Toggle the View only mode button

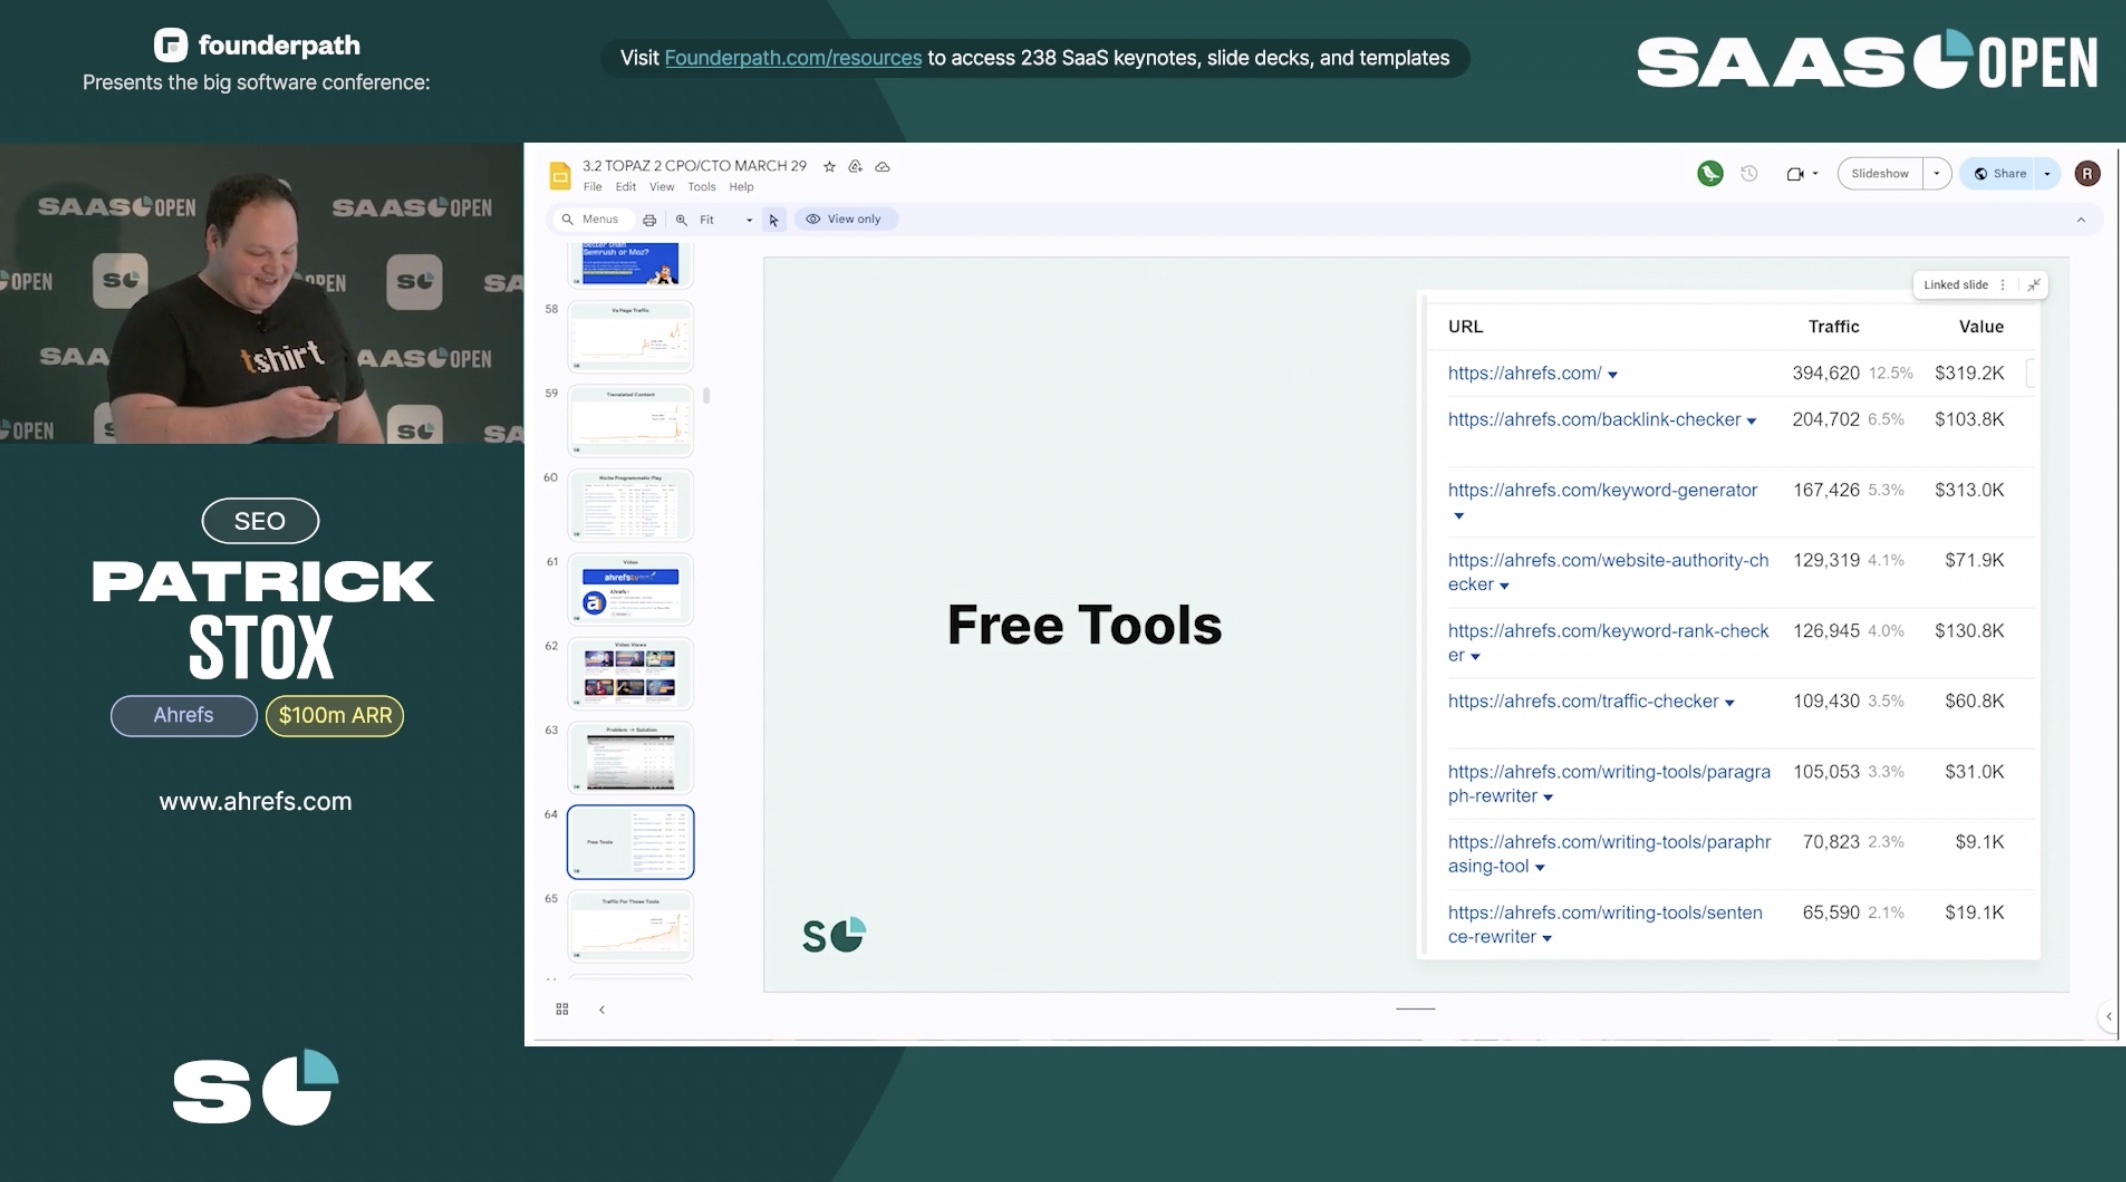(845, 219)
